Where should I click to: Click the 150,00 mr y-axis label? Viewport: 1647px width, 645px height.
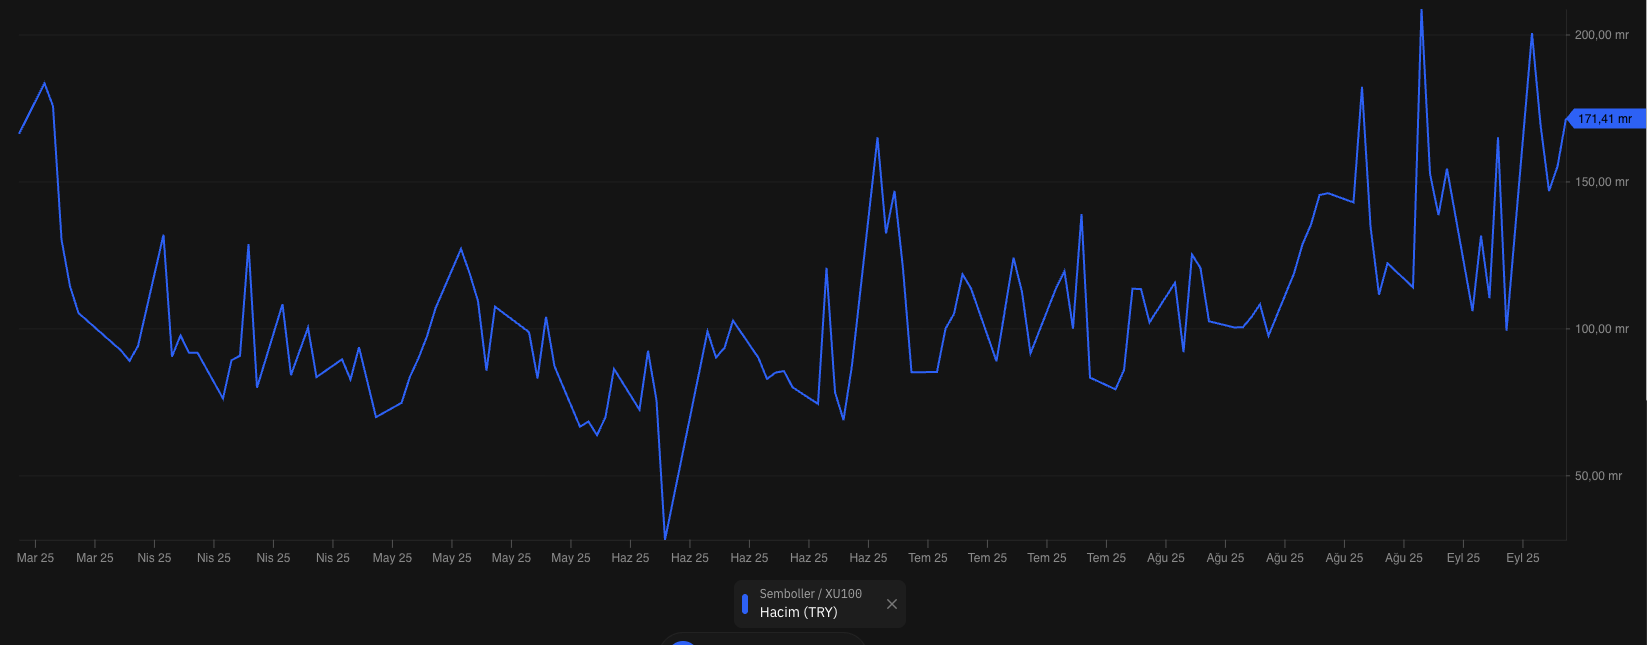[x=1601, y=182]
